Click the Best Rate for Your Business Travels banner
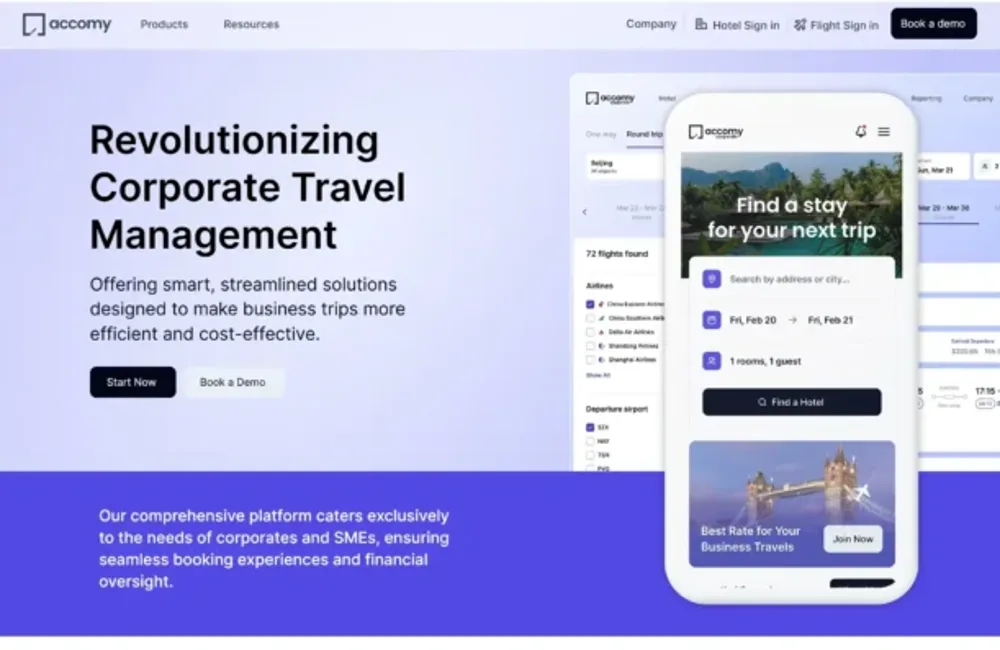 click(x=791, y=504)
